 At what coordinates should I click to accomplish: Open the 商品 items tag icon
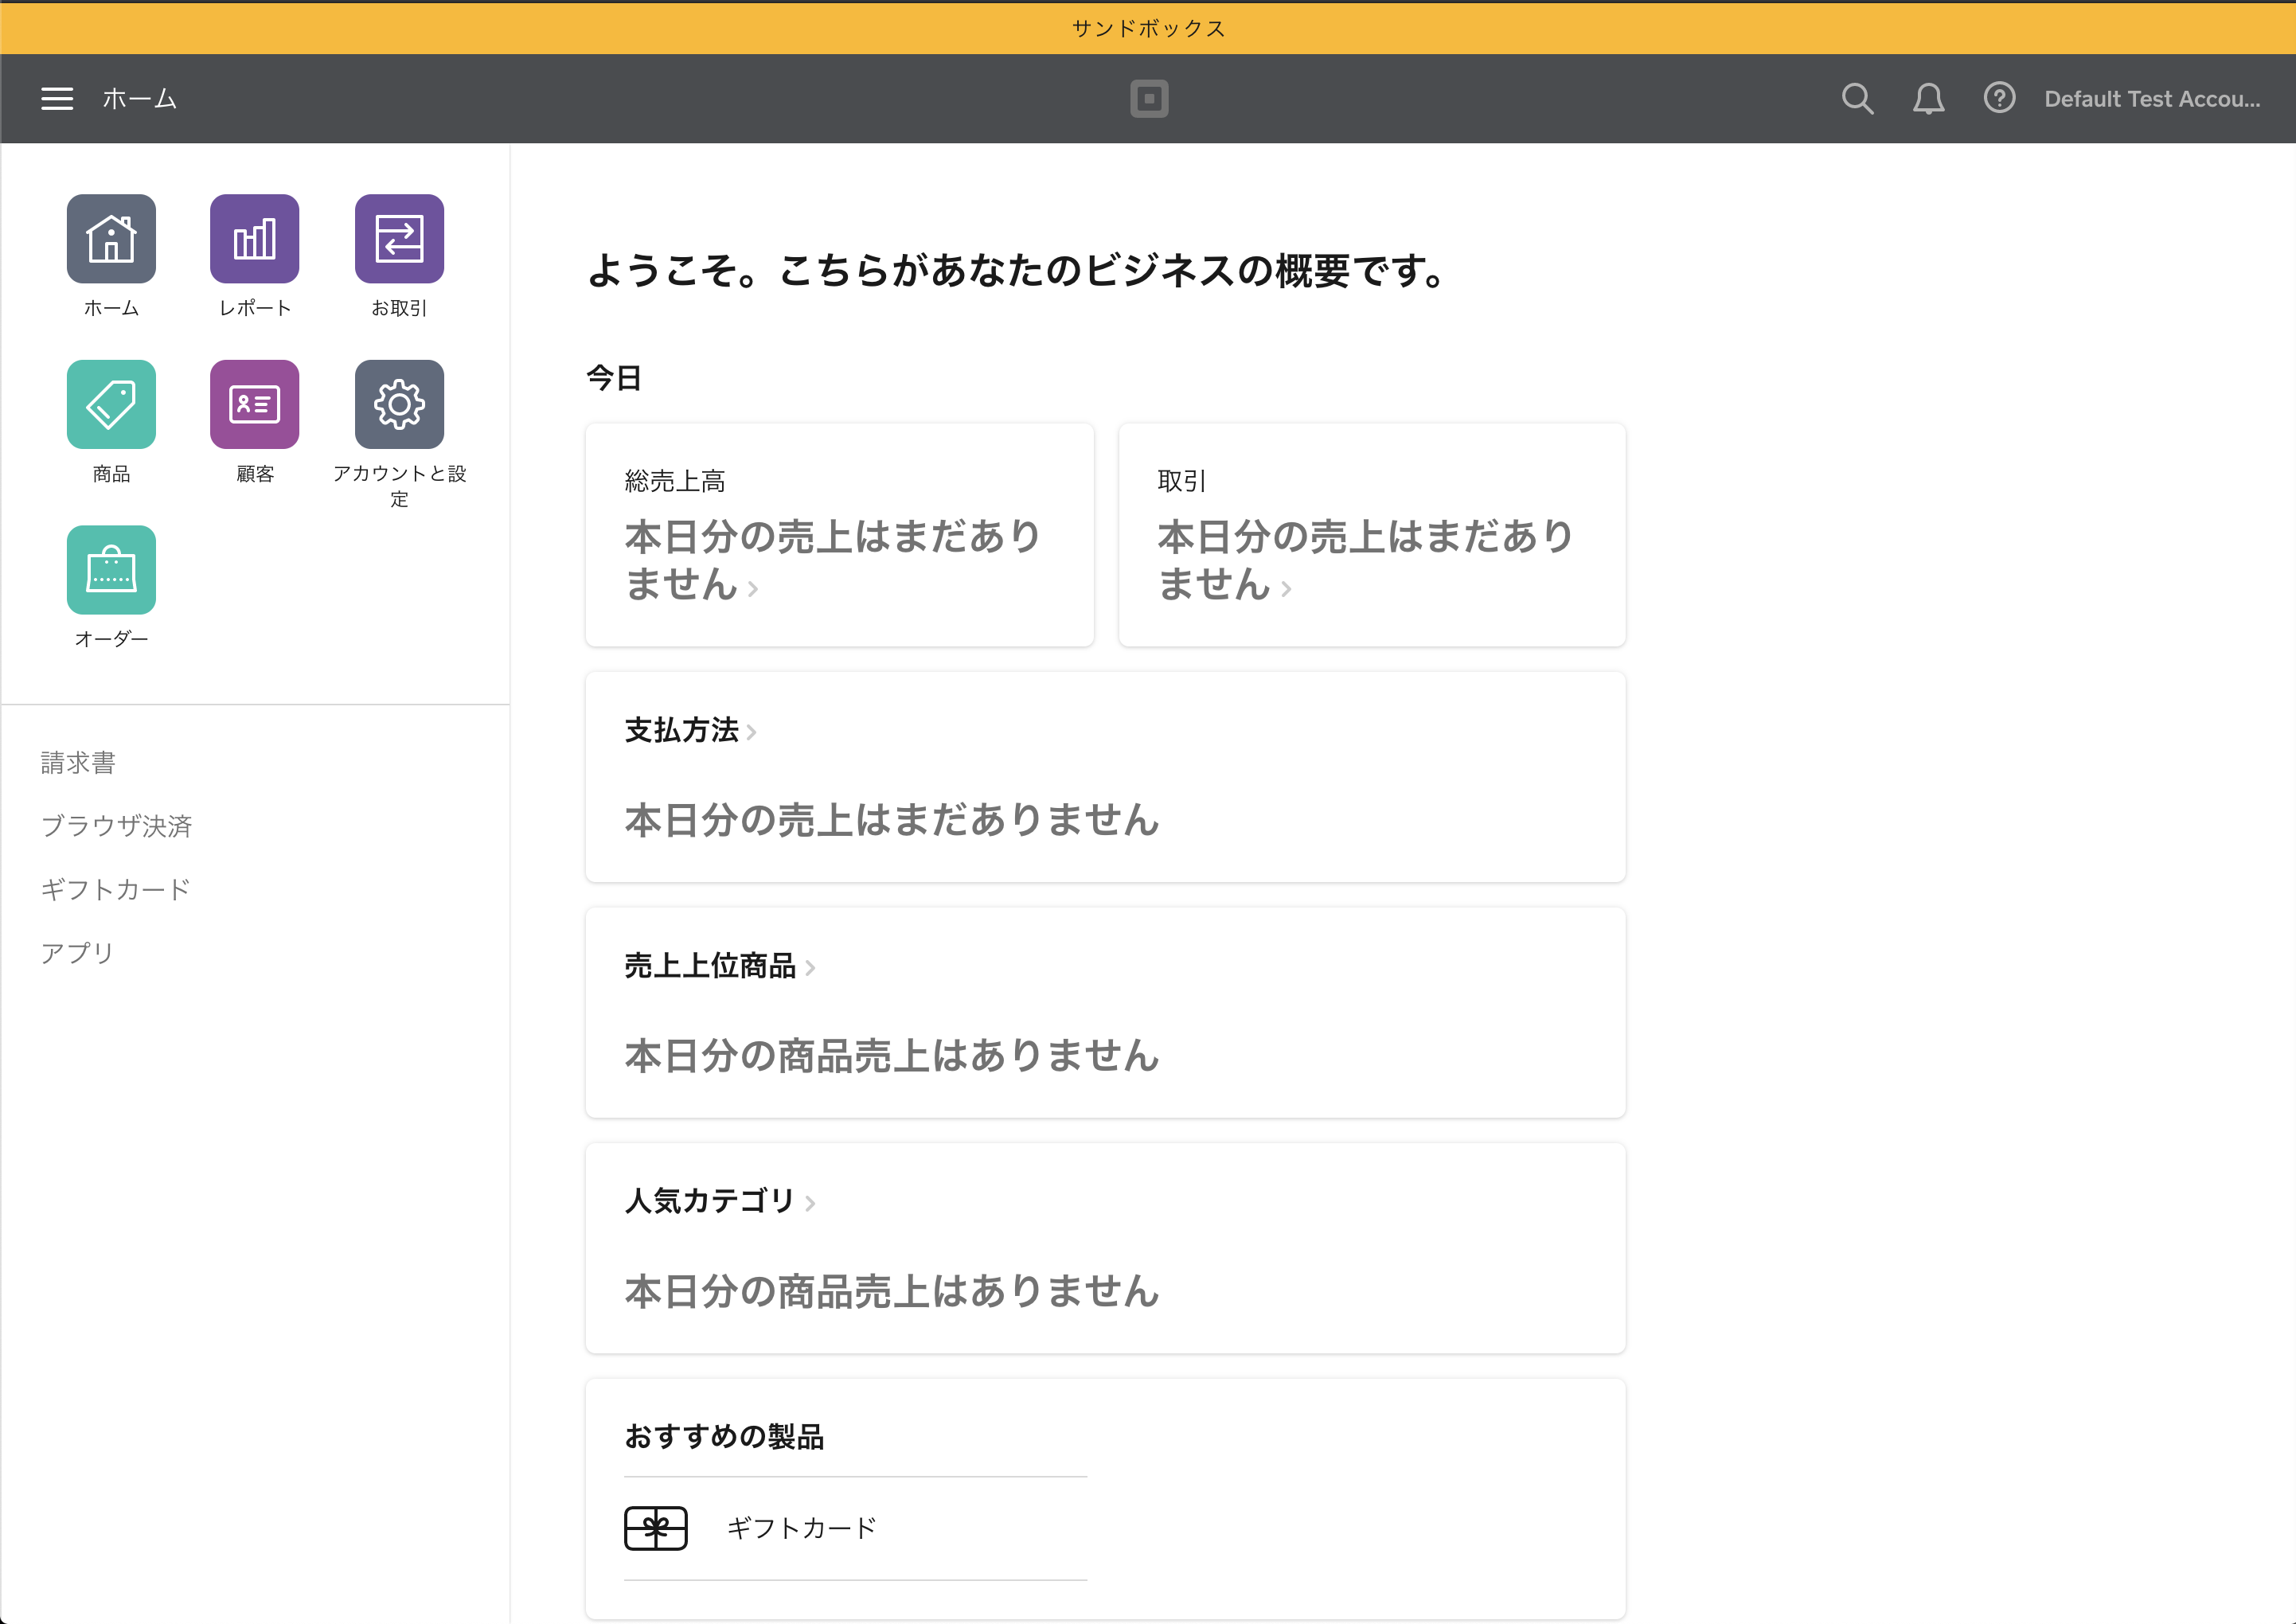(111, 404)
